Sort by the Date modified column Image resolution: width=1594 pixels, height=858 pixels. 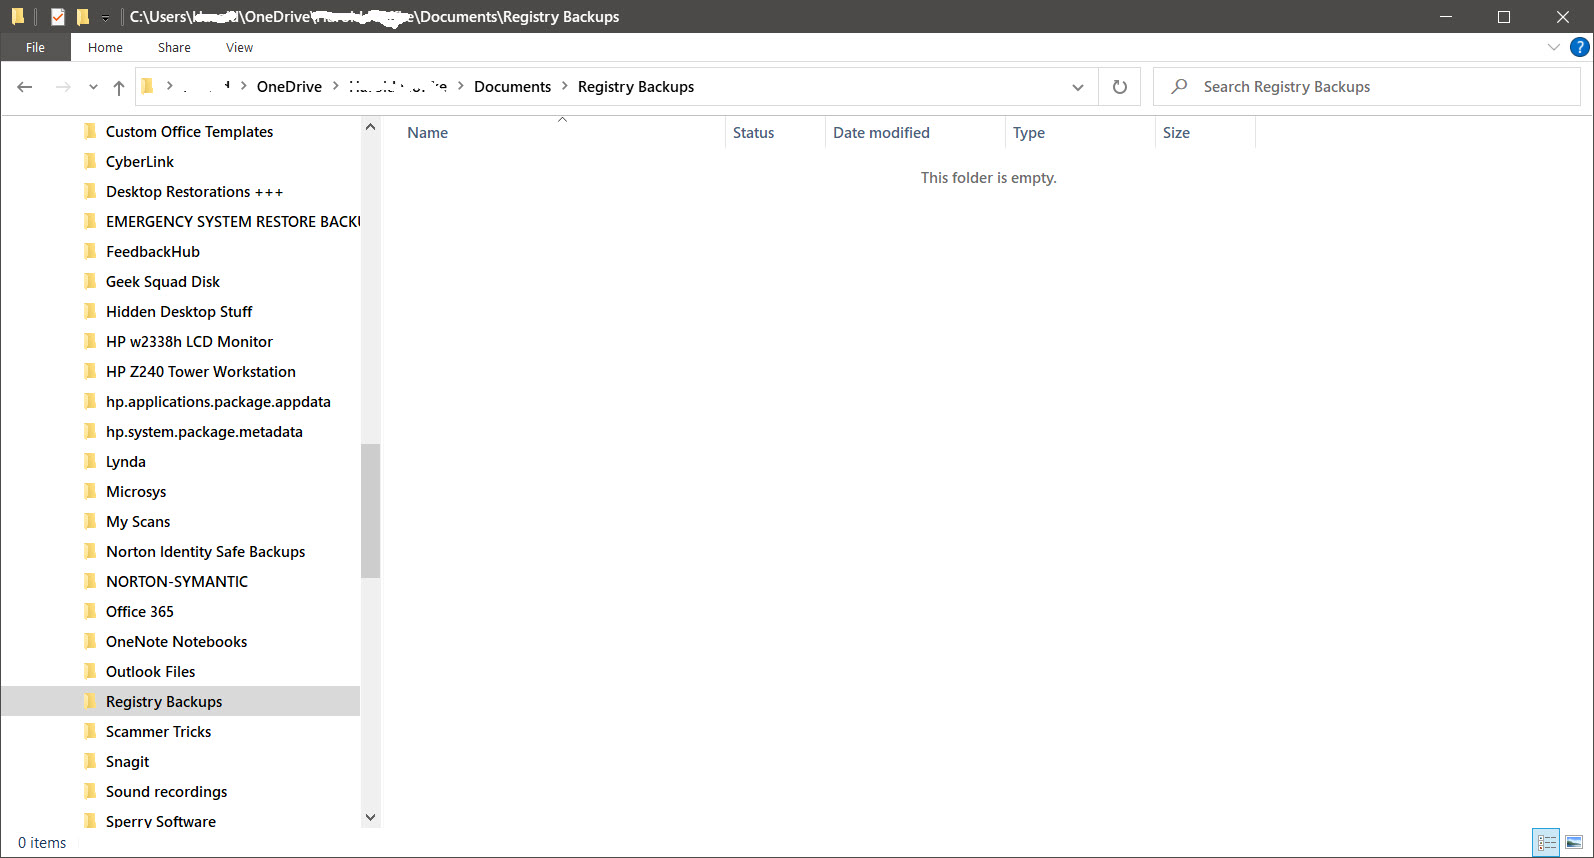(x=881, y=133)
